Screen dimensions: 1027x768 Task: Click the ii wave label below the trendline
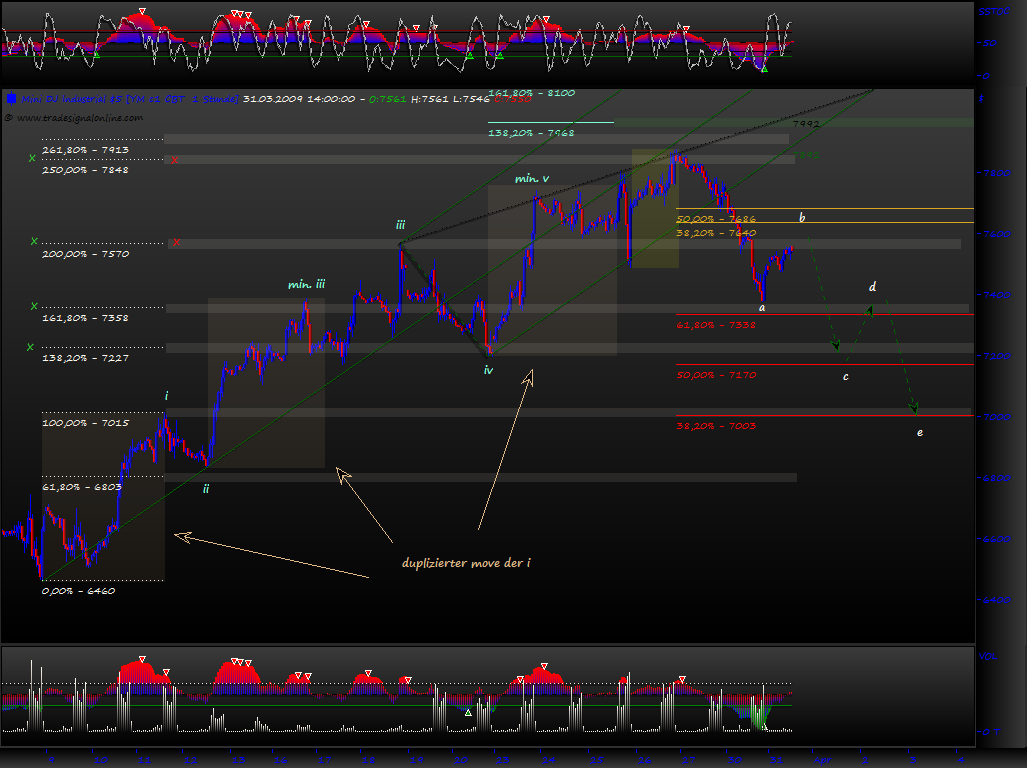[x=206, y=489]
